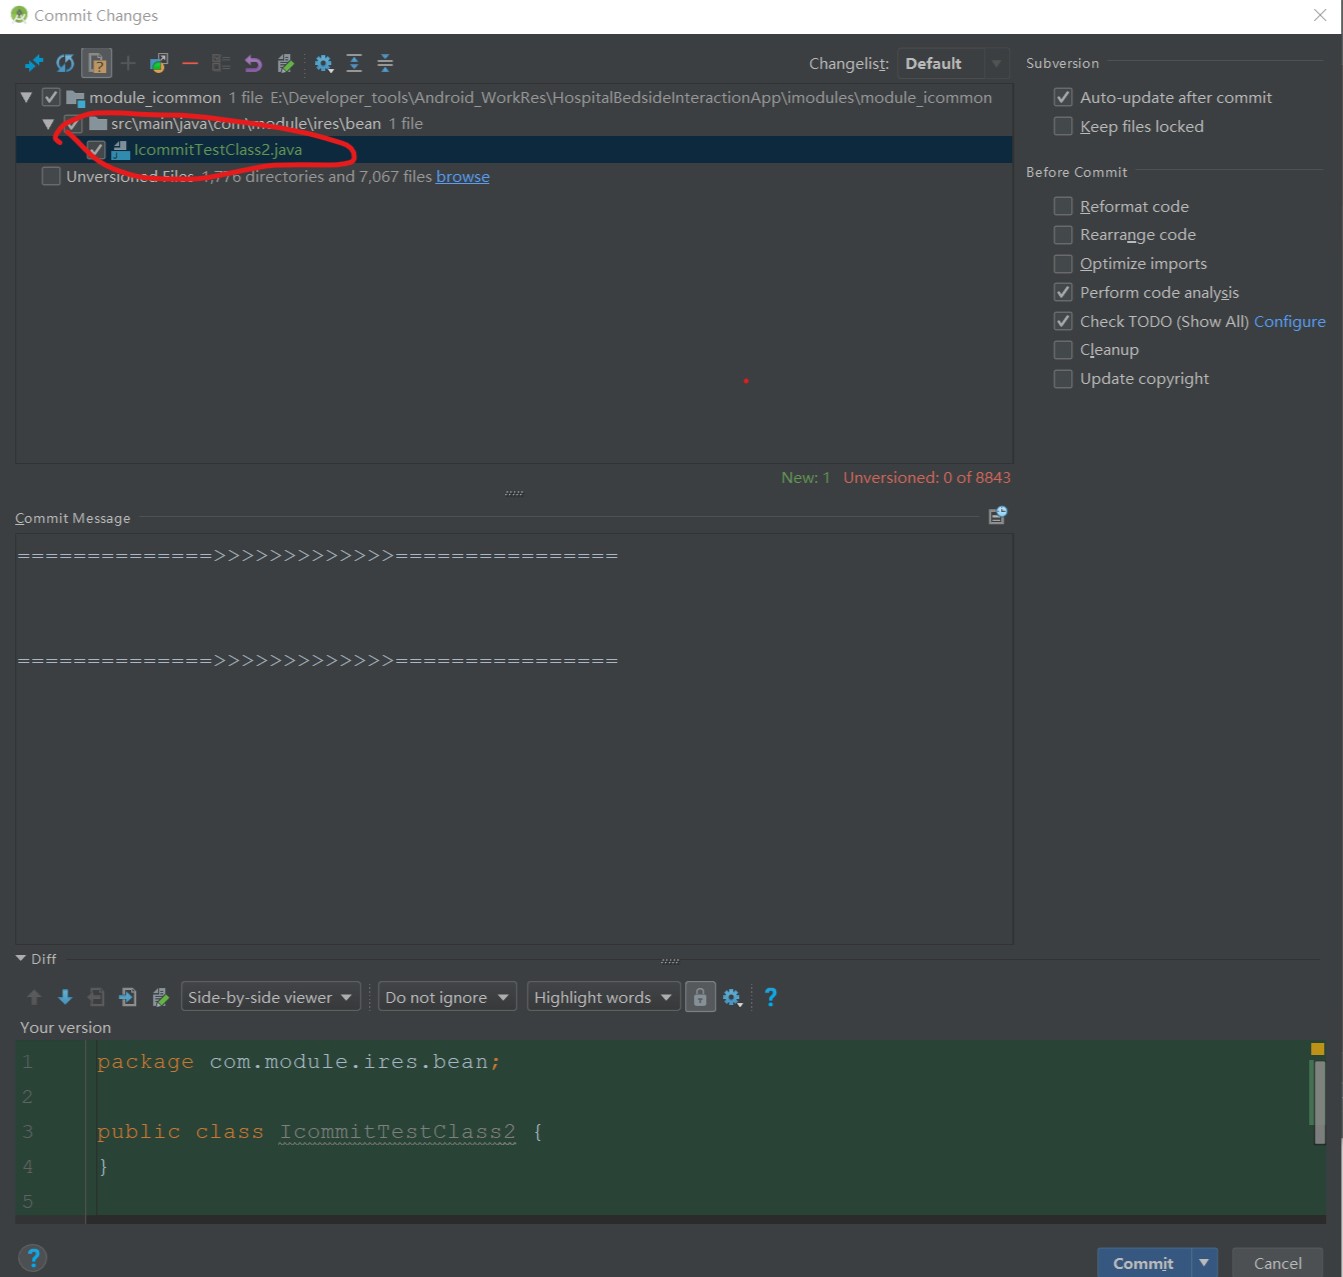Viewport: 1343px width, 1277px height.
Task: Click the Configure link
Action: point(1289,321)
